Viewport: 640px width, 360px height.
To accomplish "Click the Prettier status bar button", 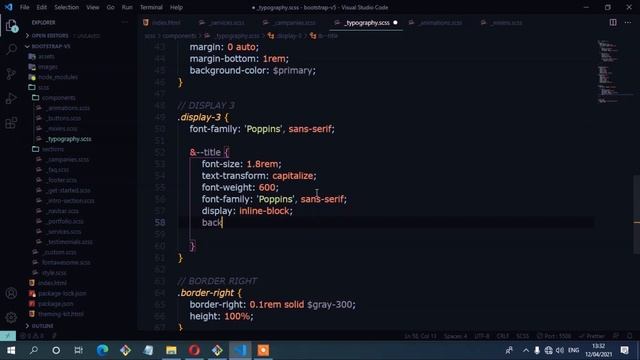I will click(x=592, y=336).
